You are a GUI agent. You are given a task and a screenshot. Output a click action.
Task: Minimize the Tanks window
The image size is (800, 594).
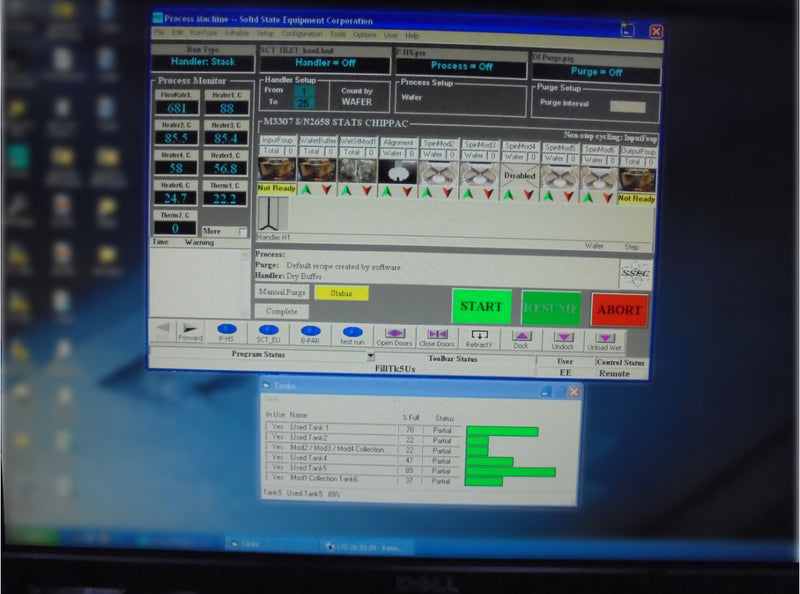click(x=545, y=392)
